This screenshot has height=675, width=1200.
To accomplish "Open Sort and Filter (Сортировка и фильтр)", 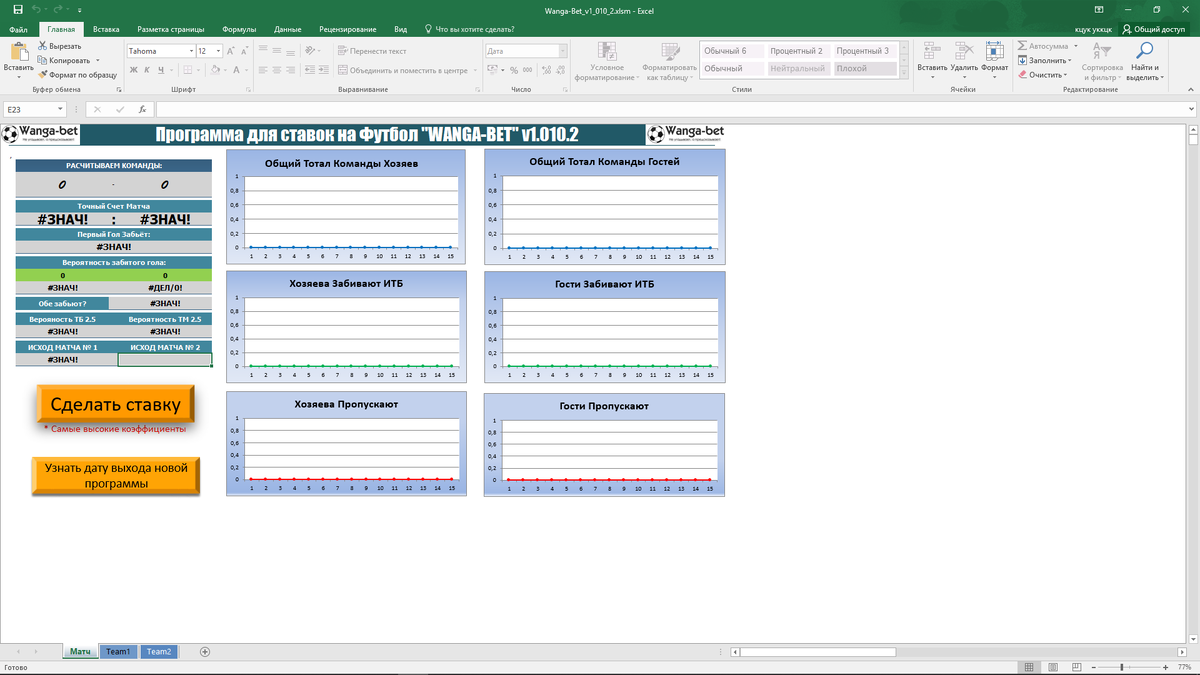I will tap(1103, 62).
